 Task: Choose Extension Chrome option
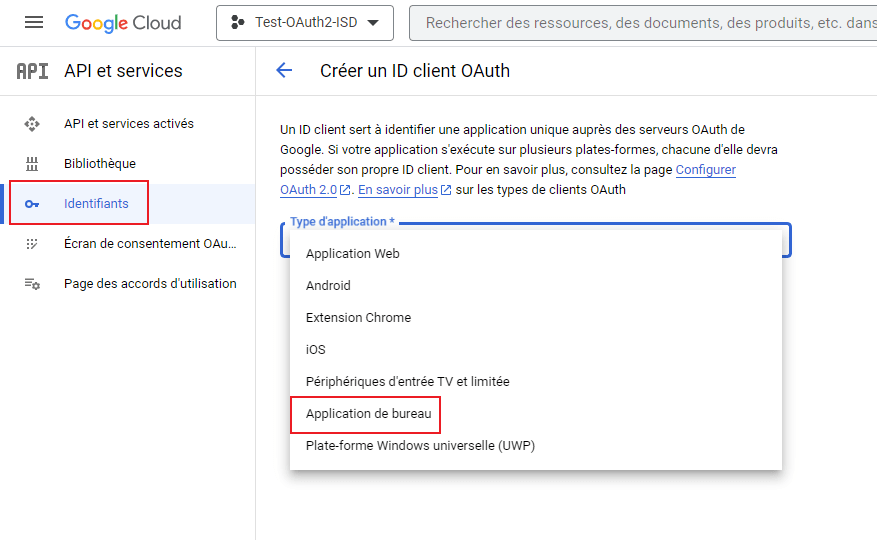coord(358,318)
